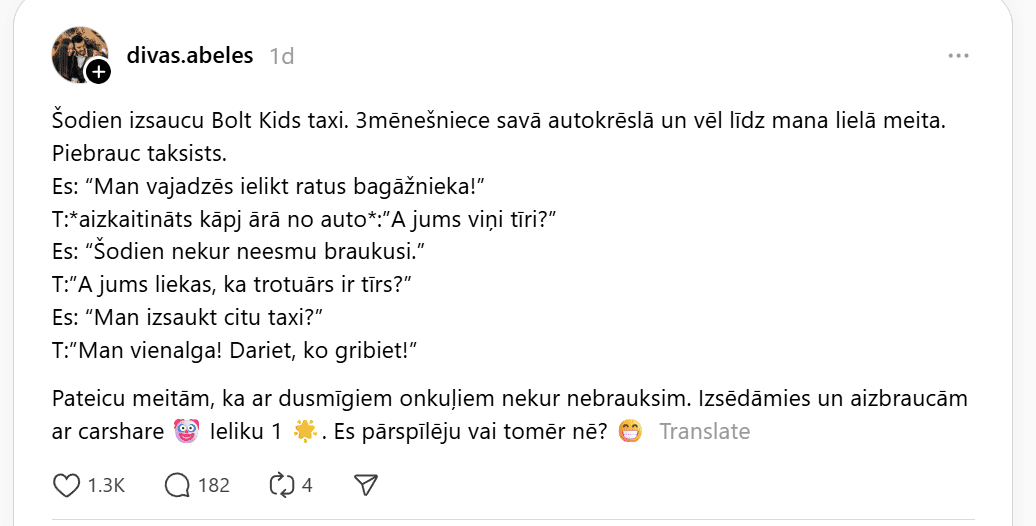The image size is (1036, 526).
Task: Translate the post text
Action: [704, 432]
